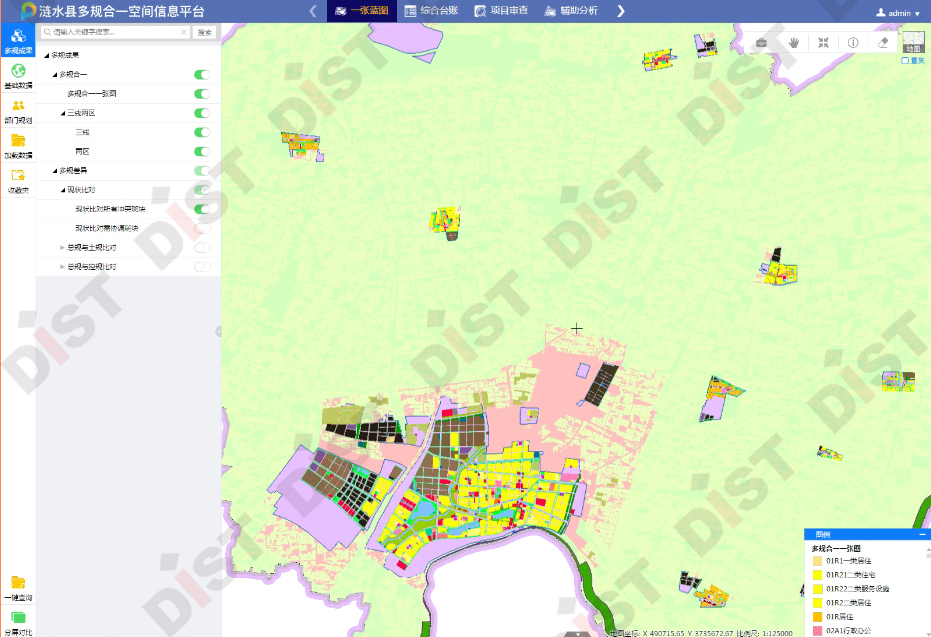The height and width of the screenshot is (637, 931).
Task: Open the 基础数据 globe icon in sidebar
Action: click(17, 73)
